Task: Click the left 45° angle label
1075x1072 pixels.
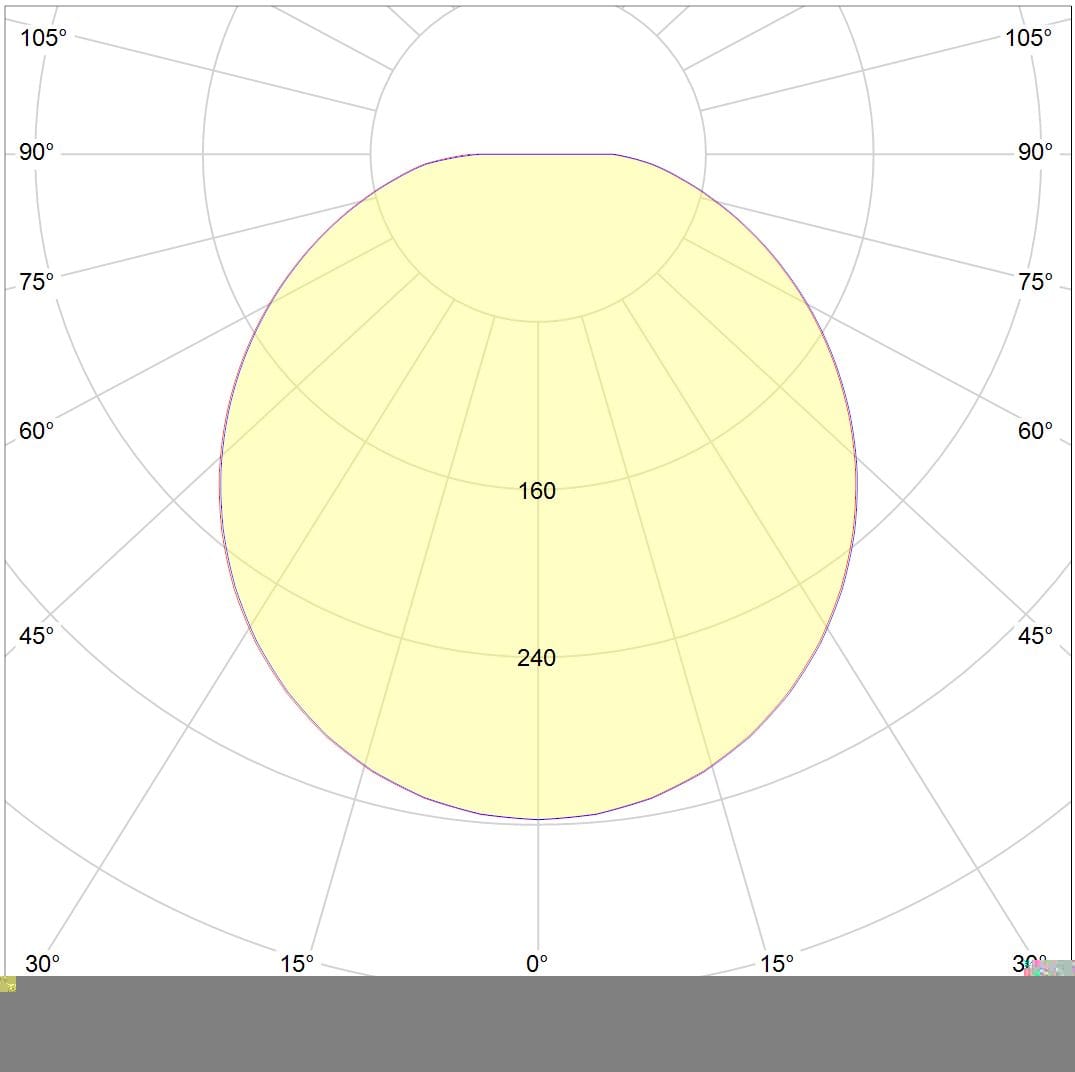Action: click(37, 636)
